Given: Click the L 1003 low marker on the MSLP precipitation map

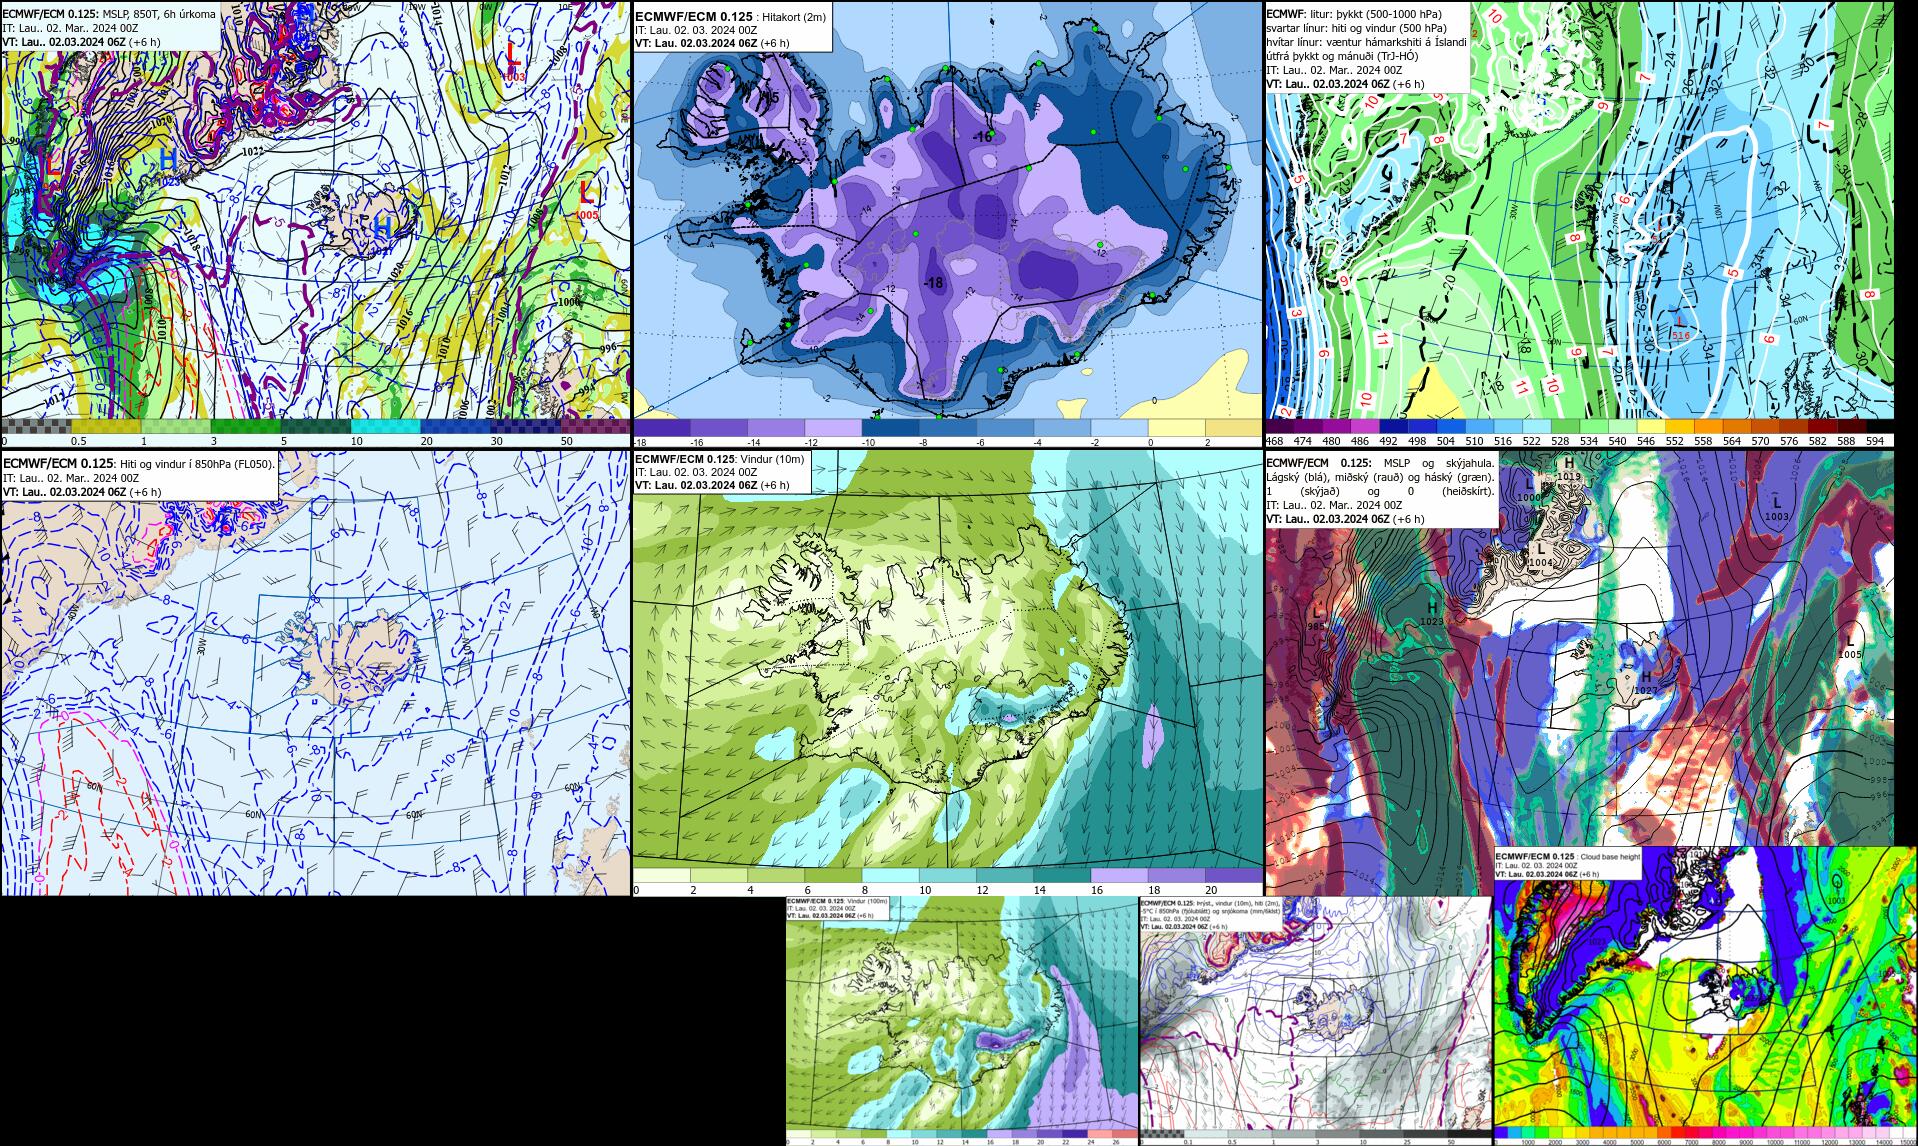Looking at the screenshot, I should pyautogui.click(x=513, y=59).
